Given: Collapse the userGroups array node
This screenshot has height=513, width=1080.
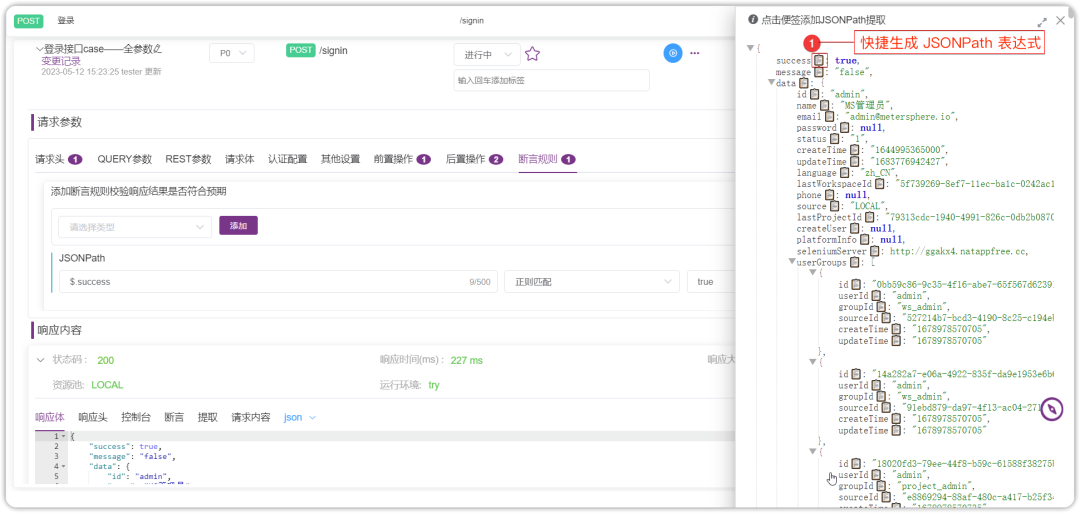Looking at the screenshot, I should [x=792, y=262].
